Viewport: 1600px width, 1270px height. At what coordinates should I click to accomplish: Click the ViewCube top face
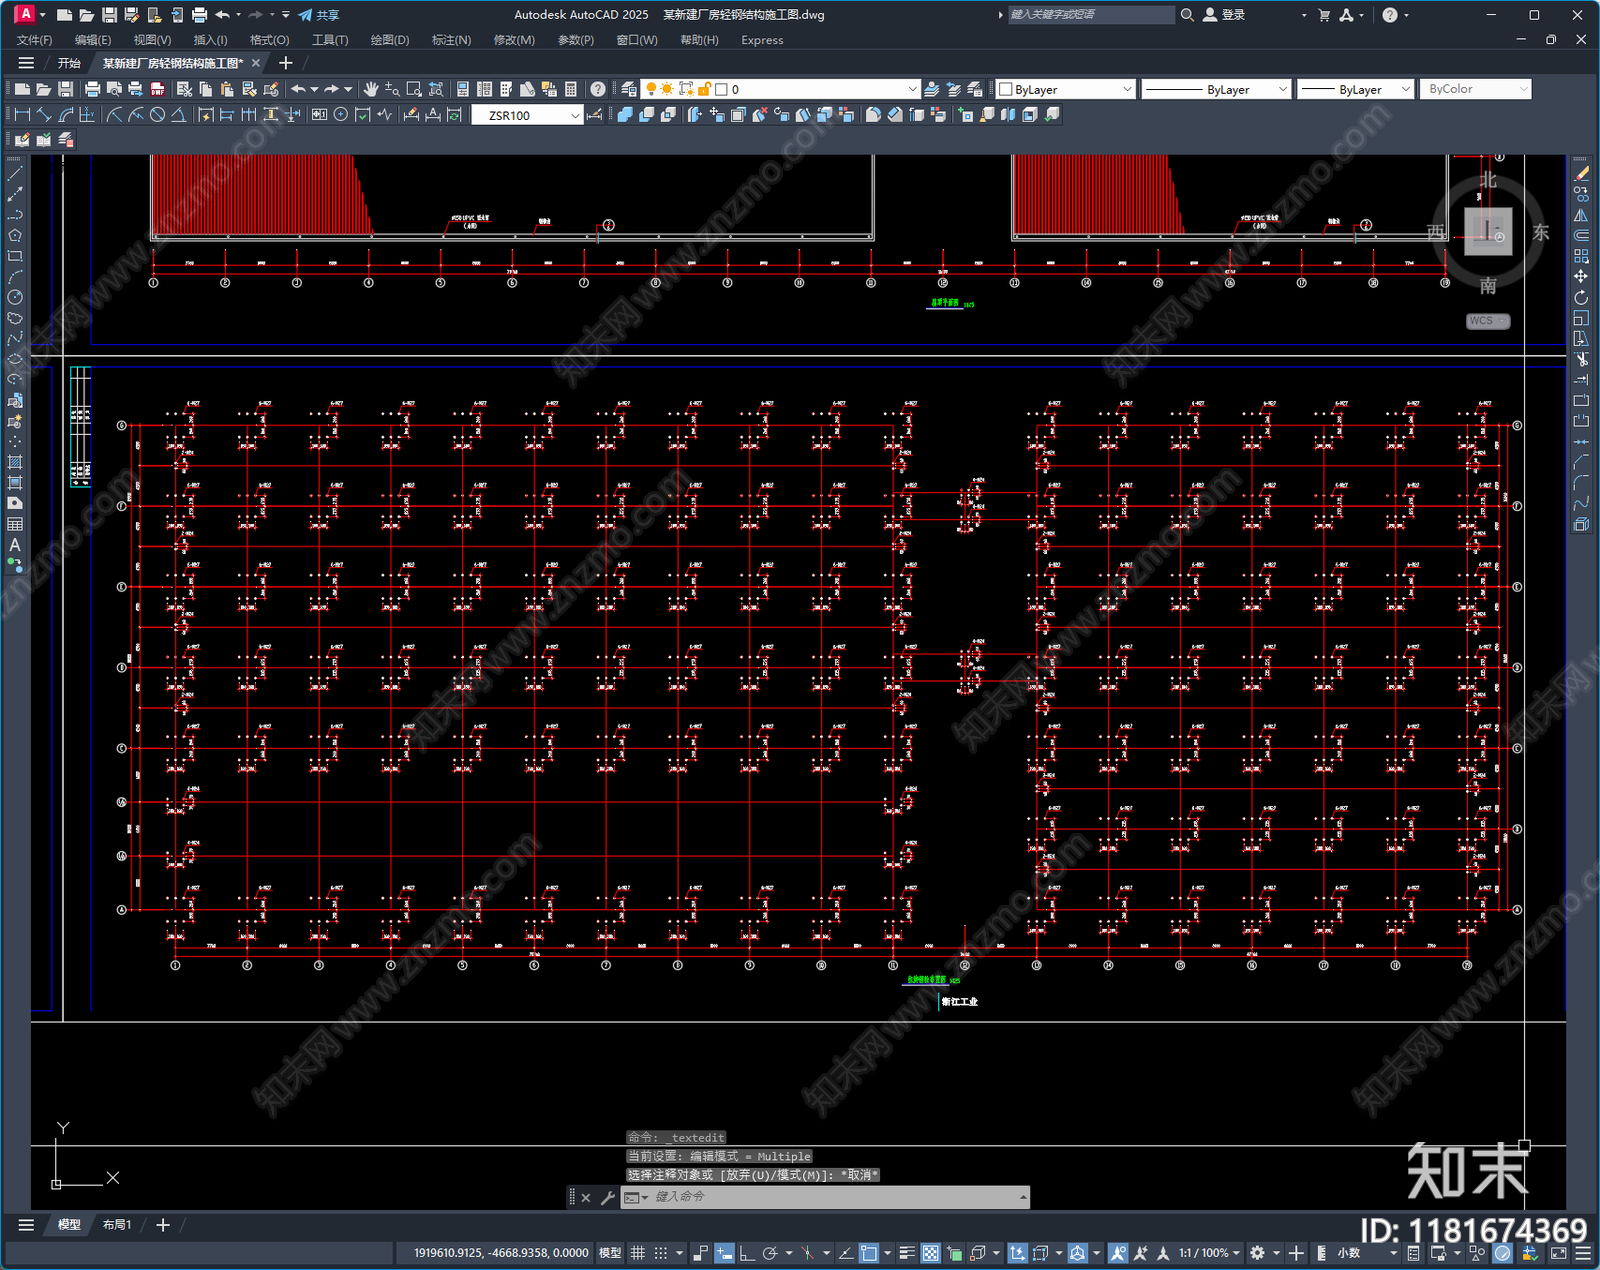point(1488,232)
